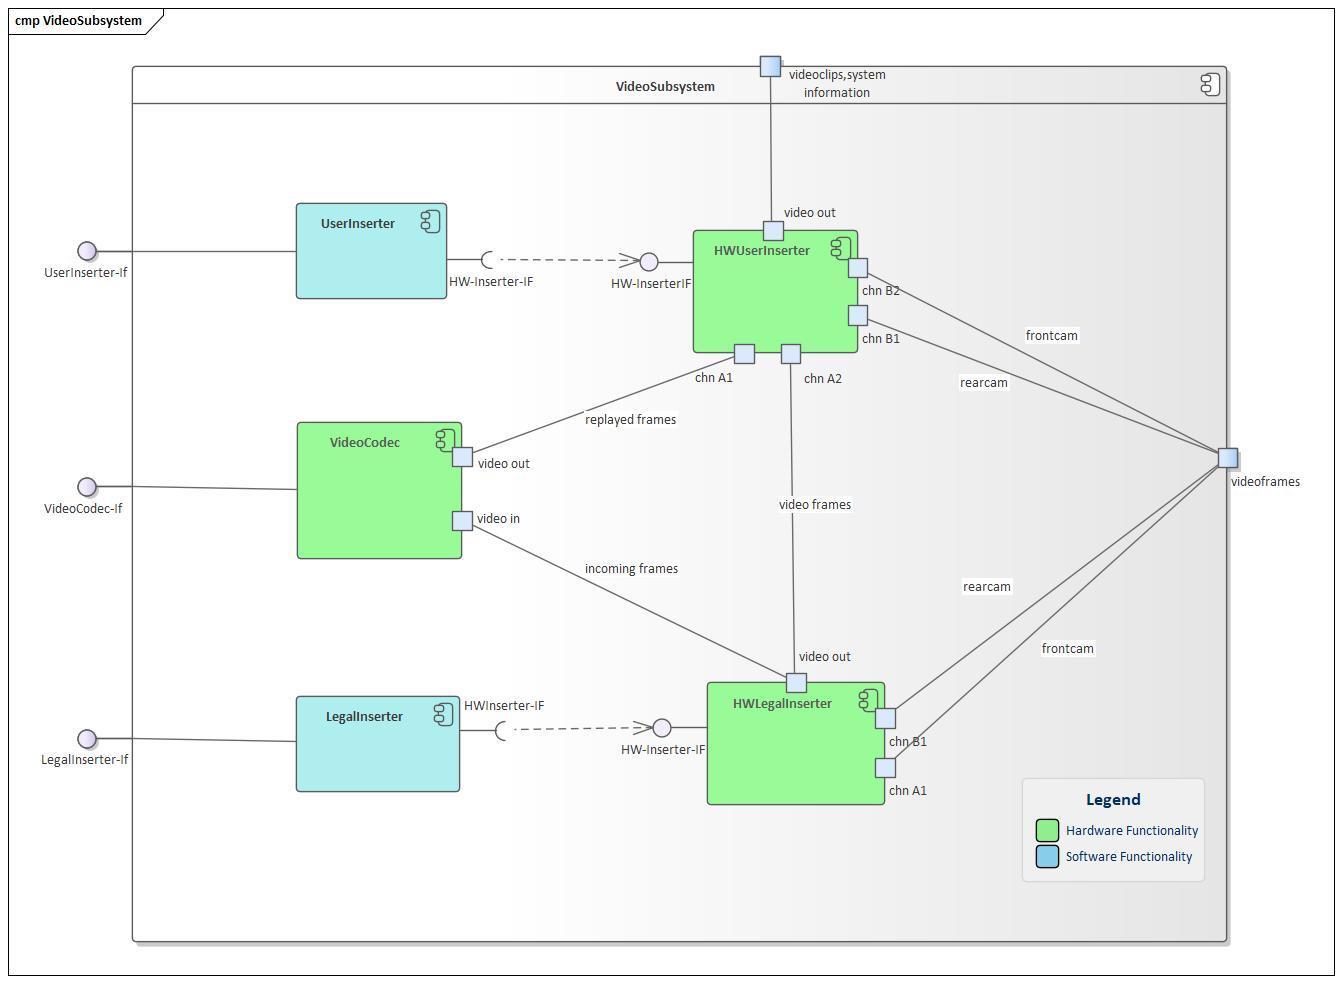Select the HWInserter-IF required socket on LegalInserter
The image size is (1342, 984).
[x=503, y=731]
